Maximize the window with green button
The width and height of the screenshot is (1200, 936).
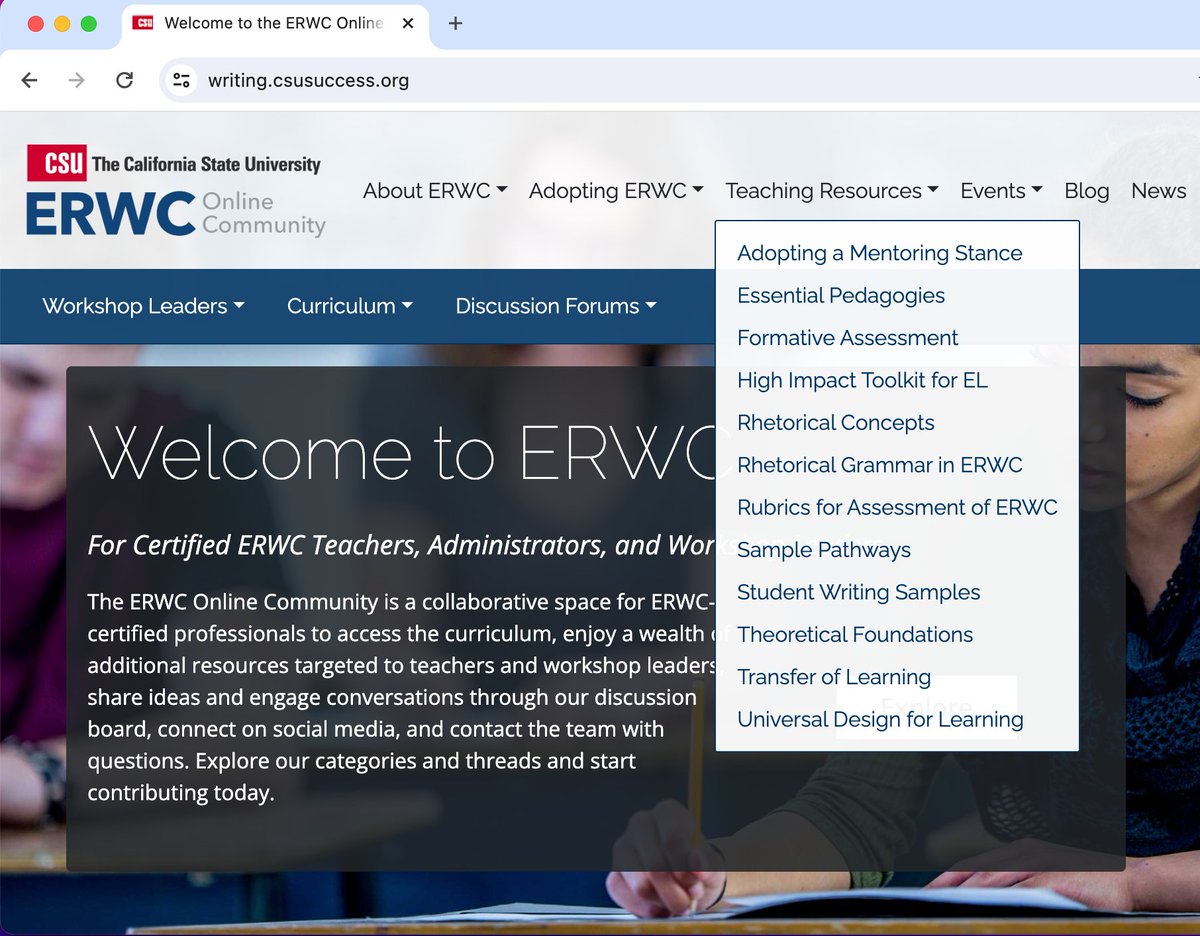click(x=88, y=23)
